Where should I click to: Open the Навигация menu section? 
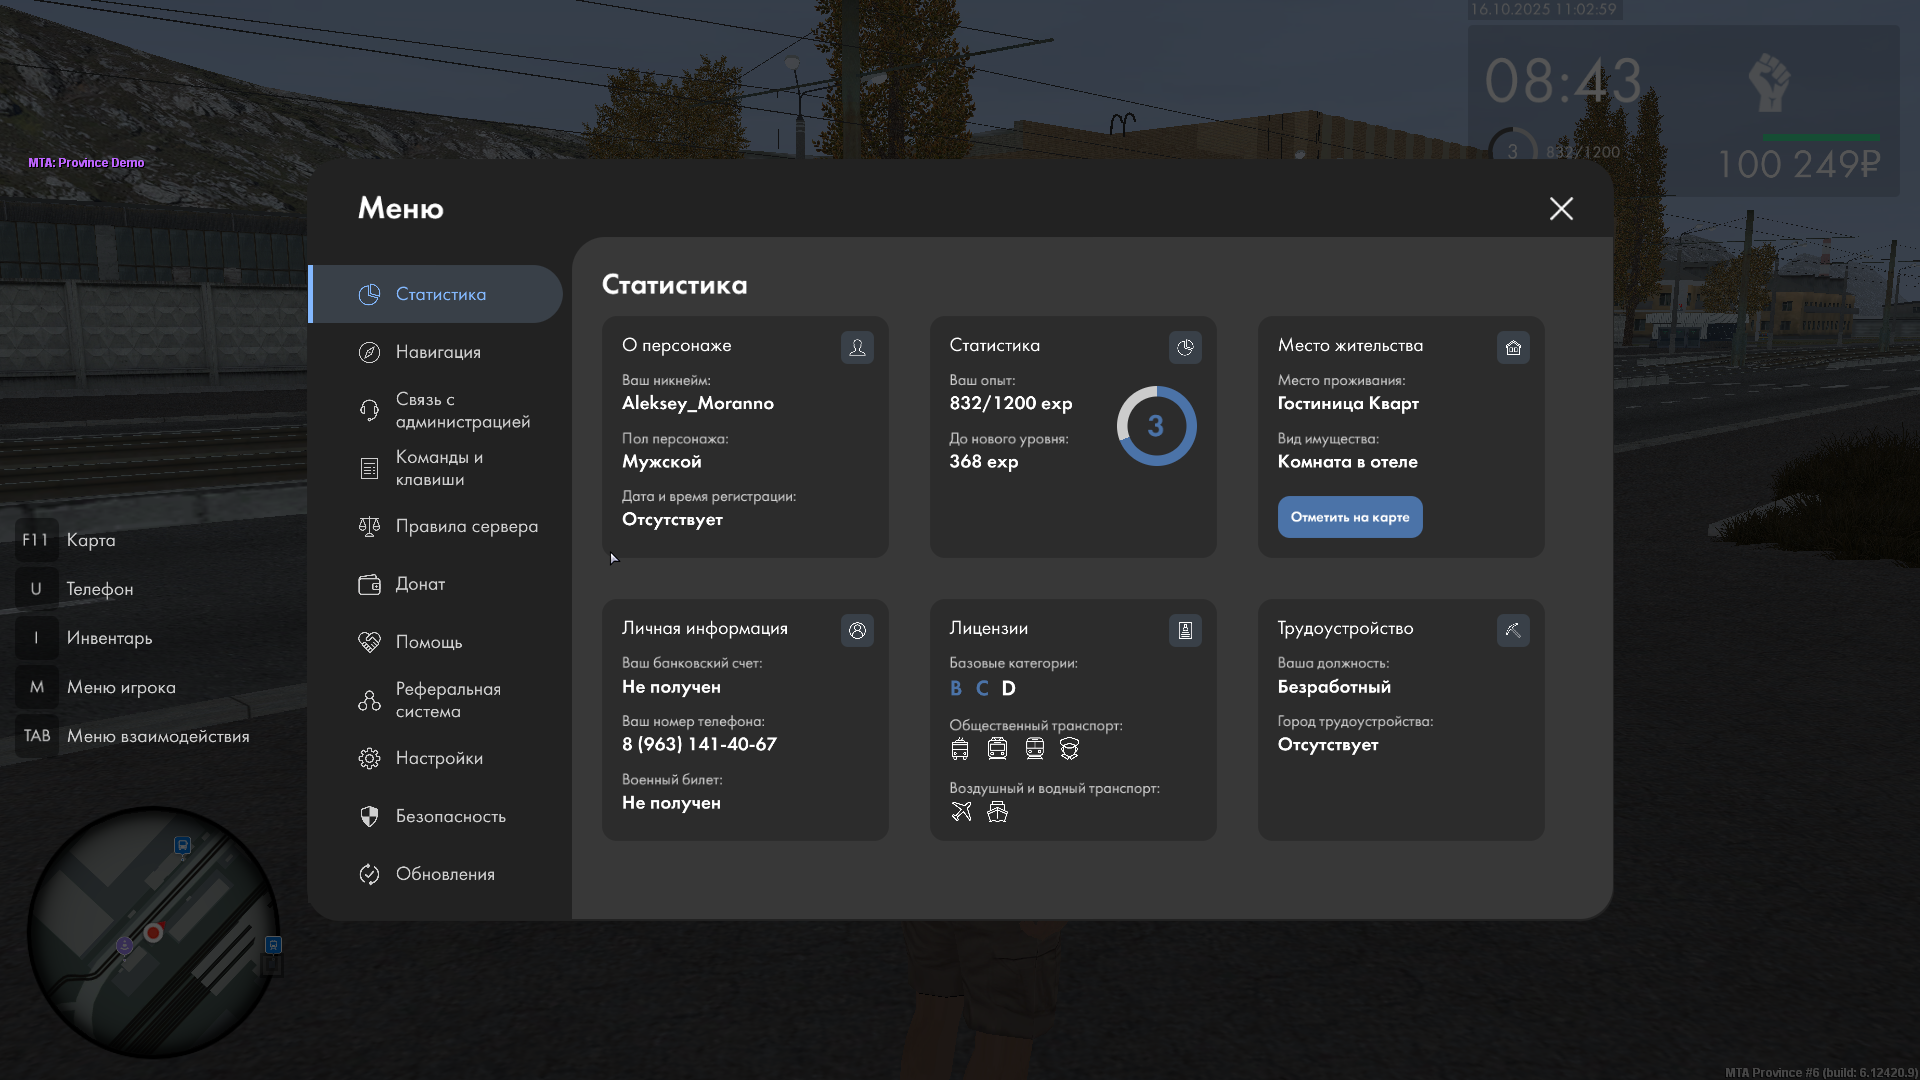(438, 352)
